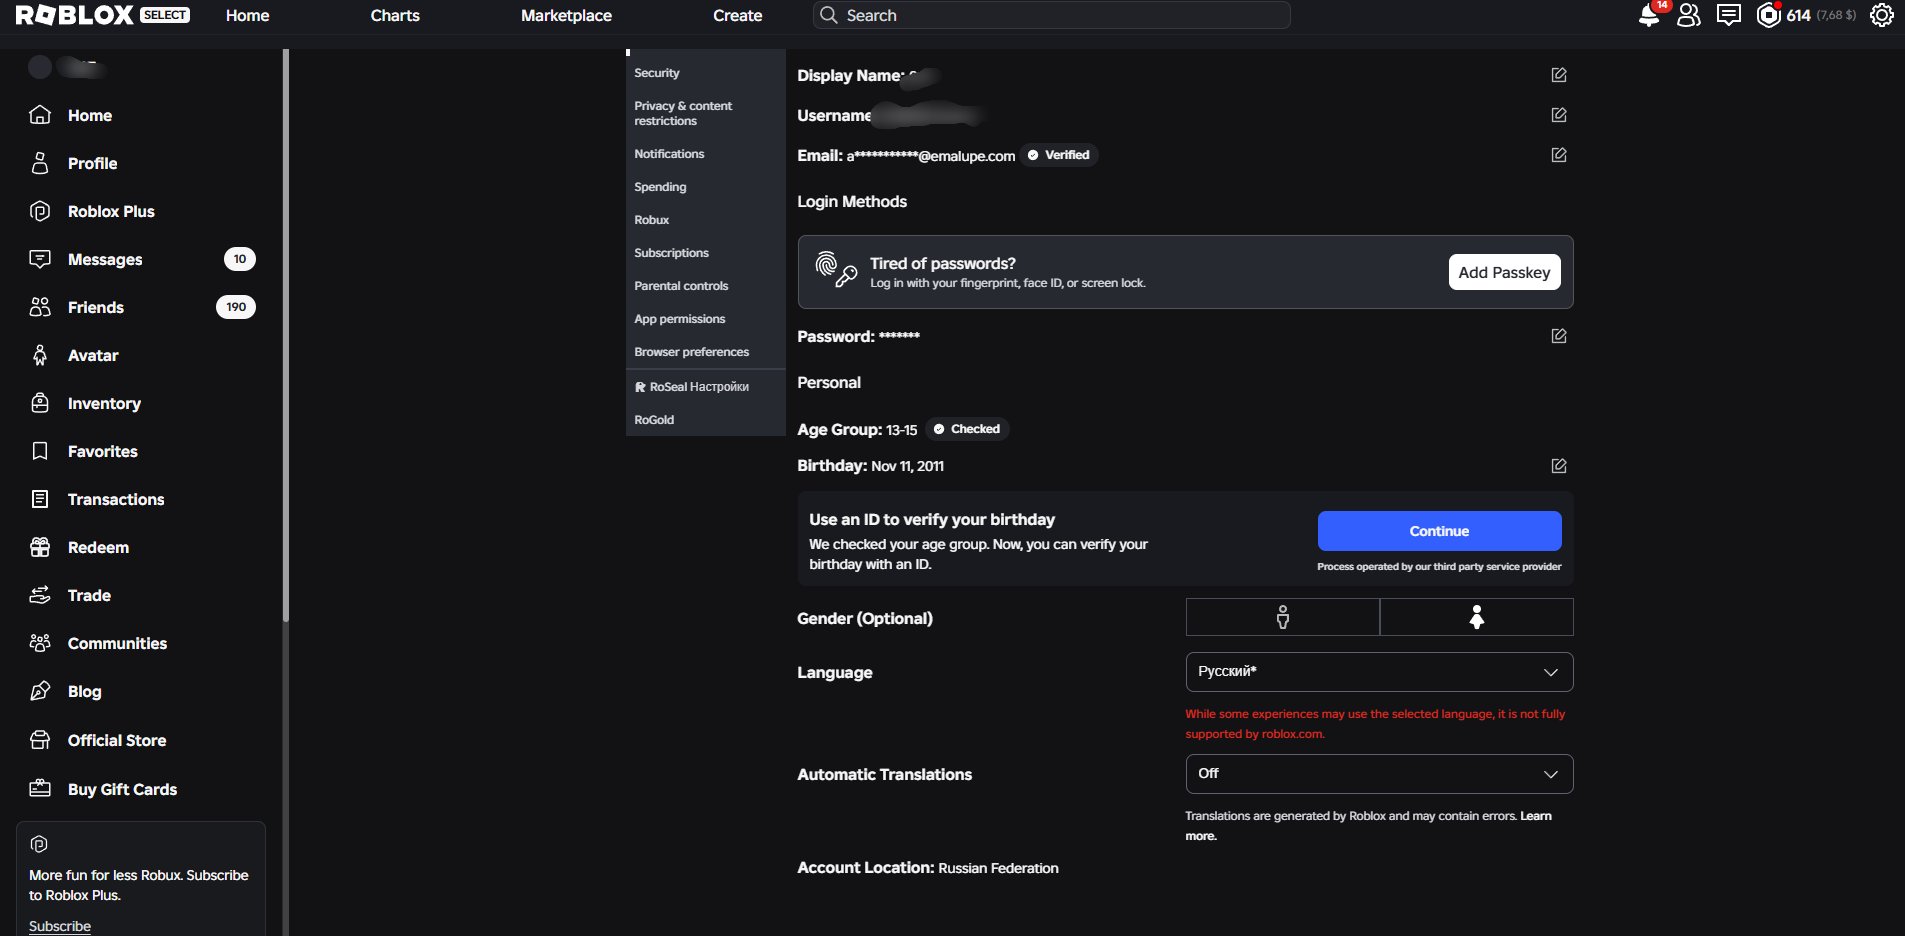Open the friends icon in top bar
Screen dimensions: 1905x936
1688,15
